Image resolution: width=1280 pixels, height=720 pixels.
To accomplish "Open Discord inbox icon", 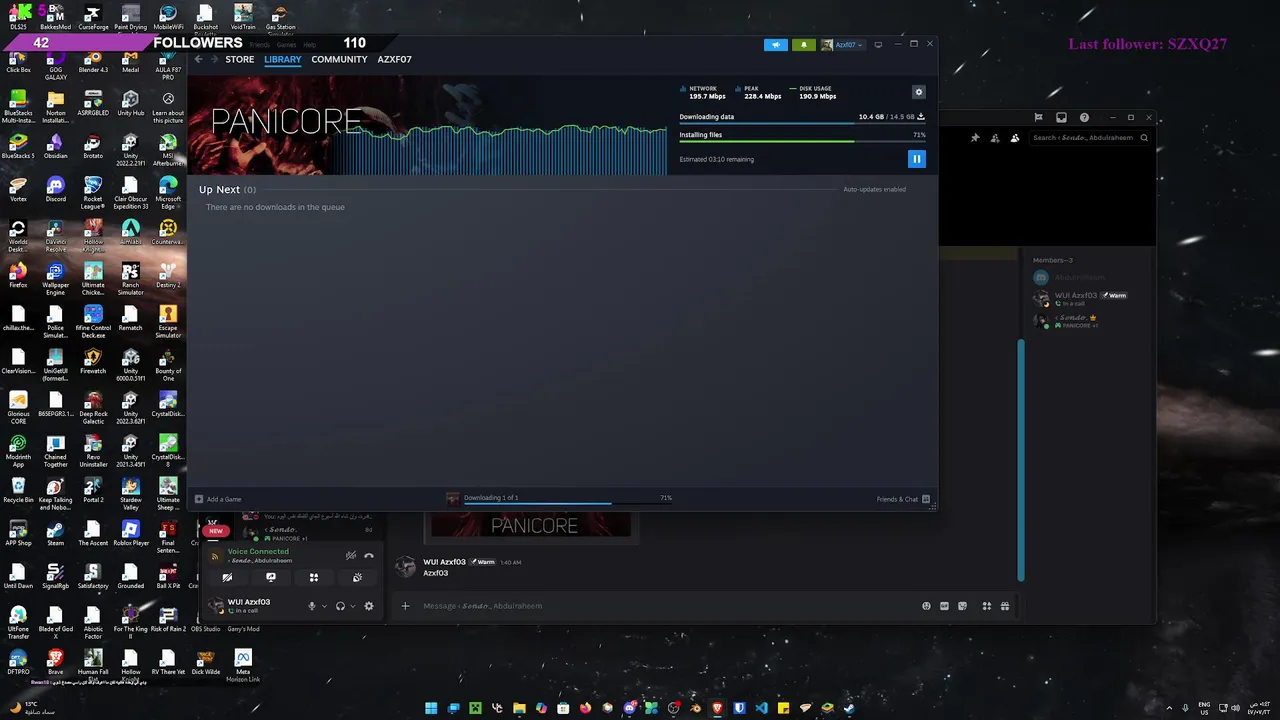I will [1061, 118].
